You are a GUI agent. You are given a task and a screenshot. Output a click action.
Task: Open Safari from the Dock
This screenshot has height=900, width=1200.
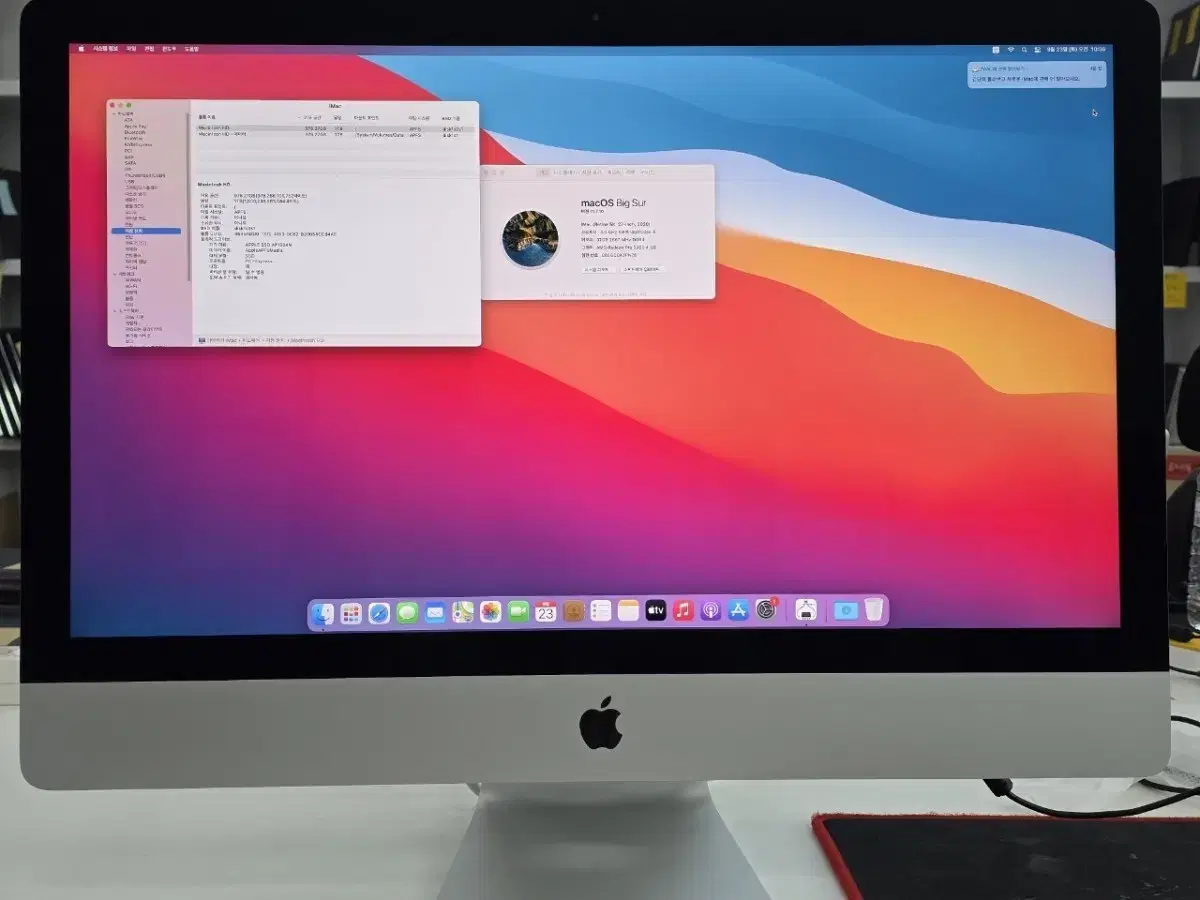point(378,611)
